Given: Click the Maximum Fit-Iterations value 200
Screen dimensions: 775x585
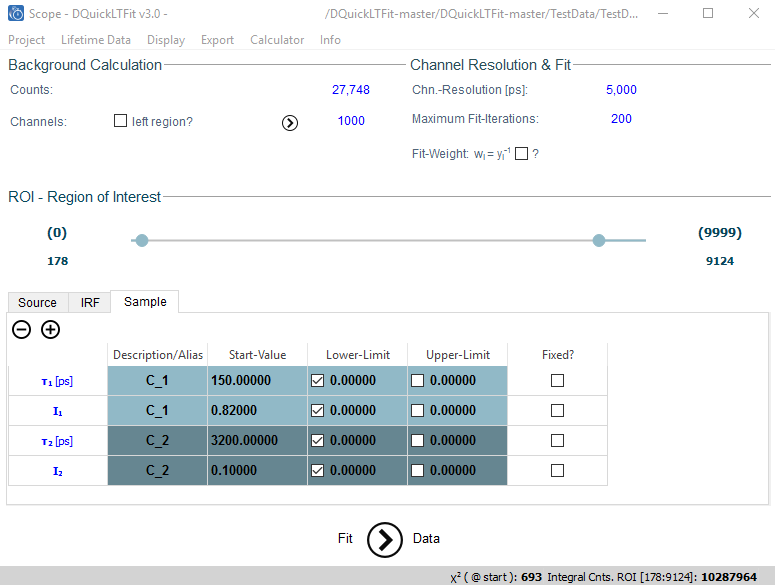Looking at the screenshot, I should coord(621,119).
